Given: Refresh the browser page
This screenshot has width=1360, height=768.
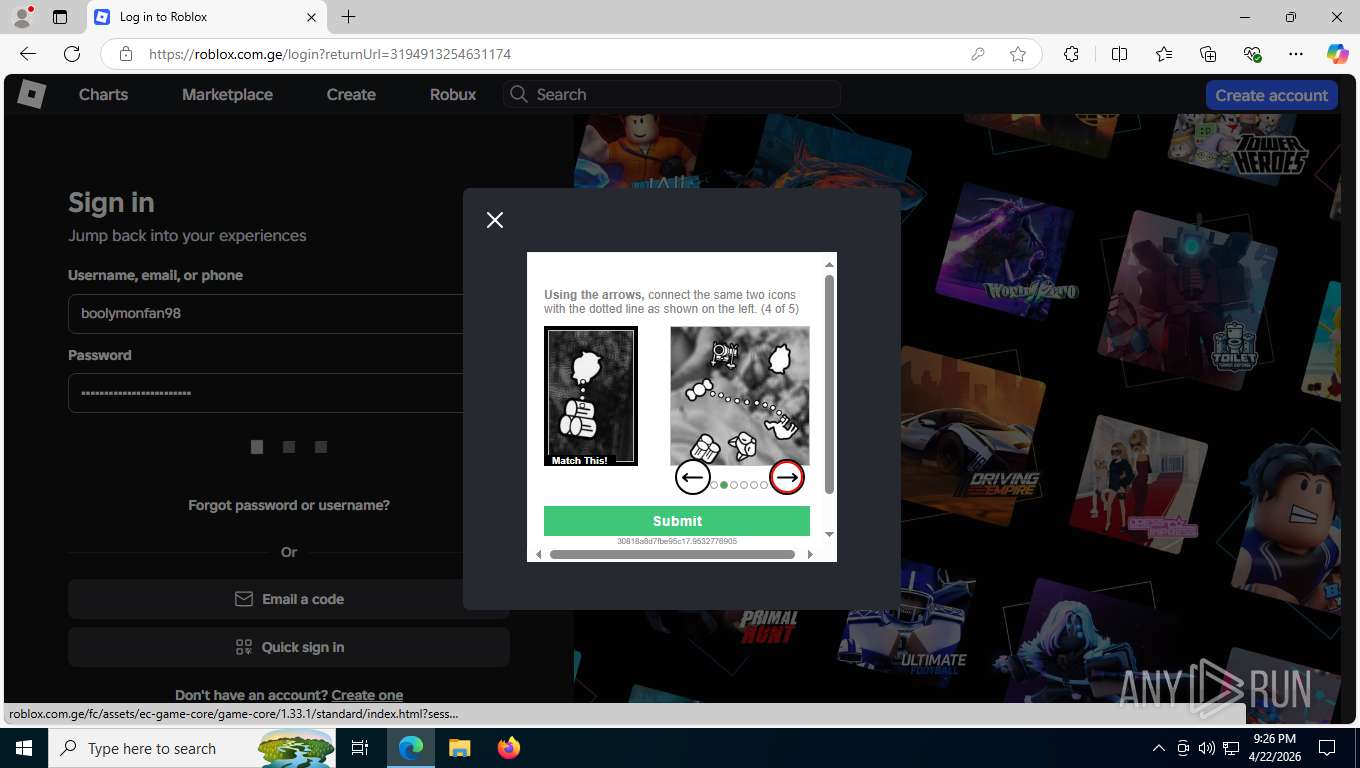Looking at the screenshot, I should [x=72, y=54].
